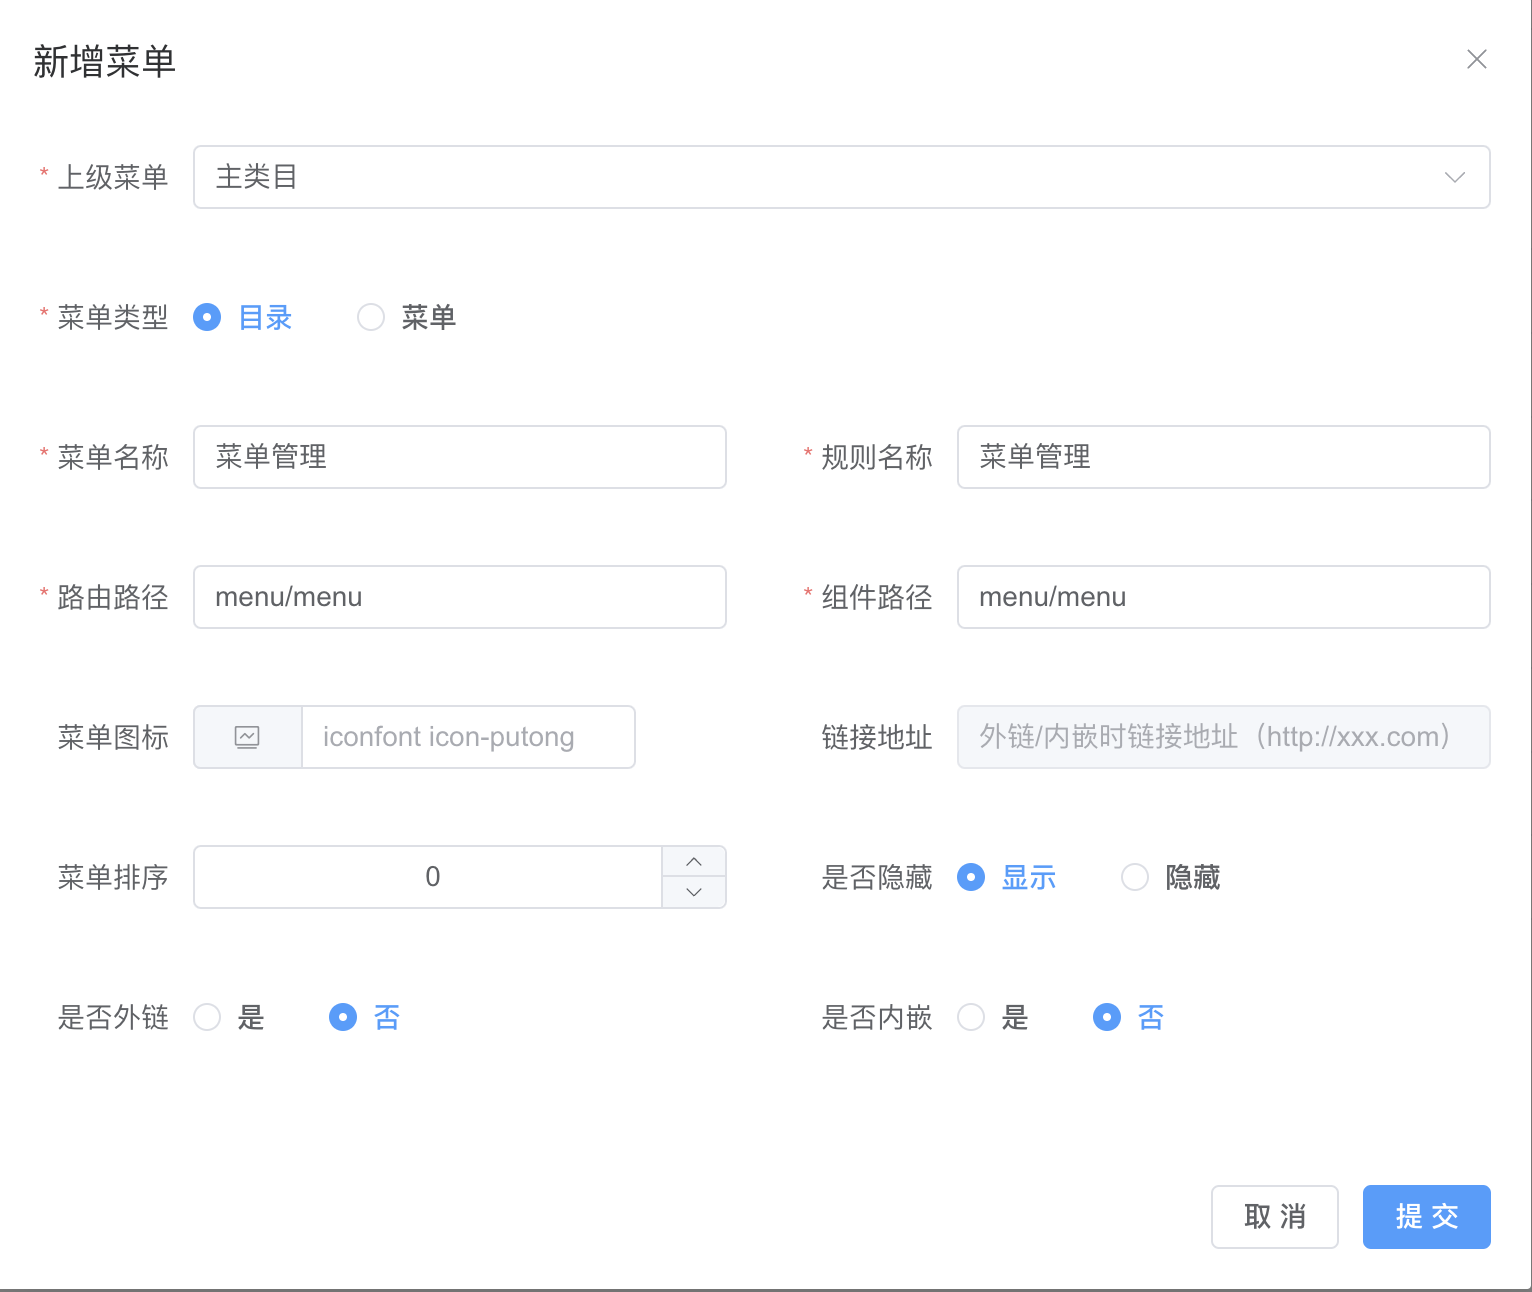The width and height of the screenshot is (1532, 1292).
Task: Click the 菜单排序 field label
Action: [113, 877]
